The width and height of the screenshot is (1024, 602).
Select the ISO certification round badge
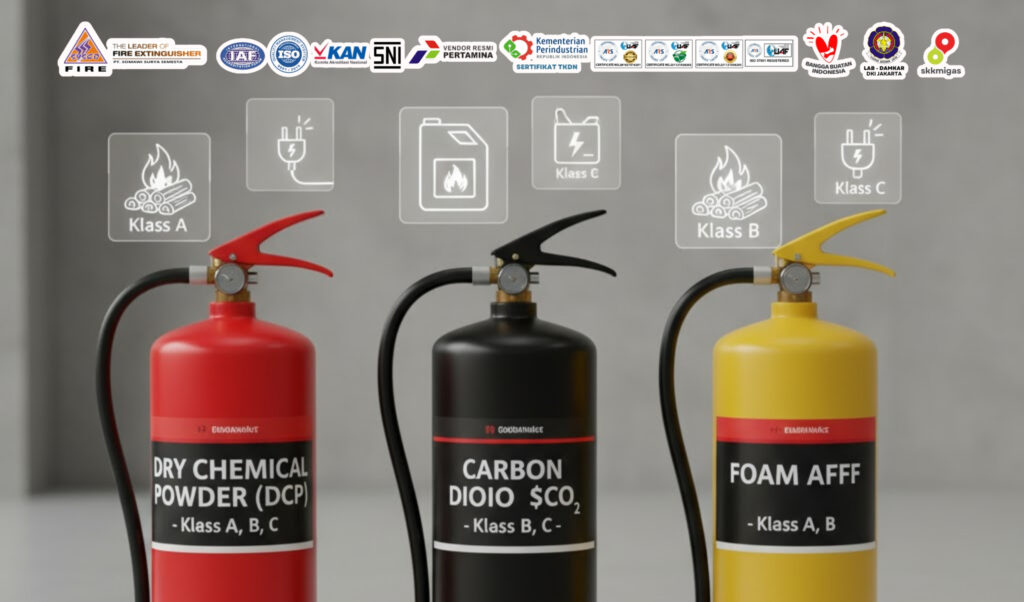coord(289,53)
